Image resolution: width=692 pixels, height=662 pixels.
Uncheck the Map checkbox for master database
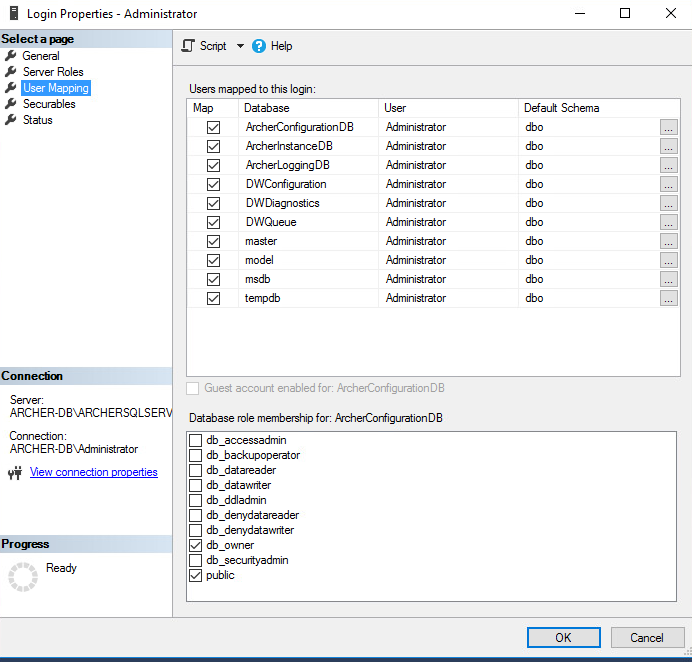[x=213, y=241]
